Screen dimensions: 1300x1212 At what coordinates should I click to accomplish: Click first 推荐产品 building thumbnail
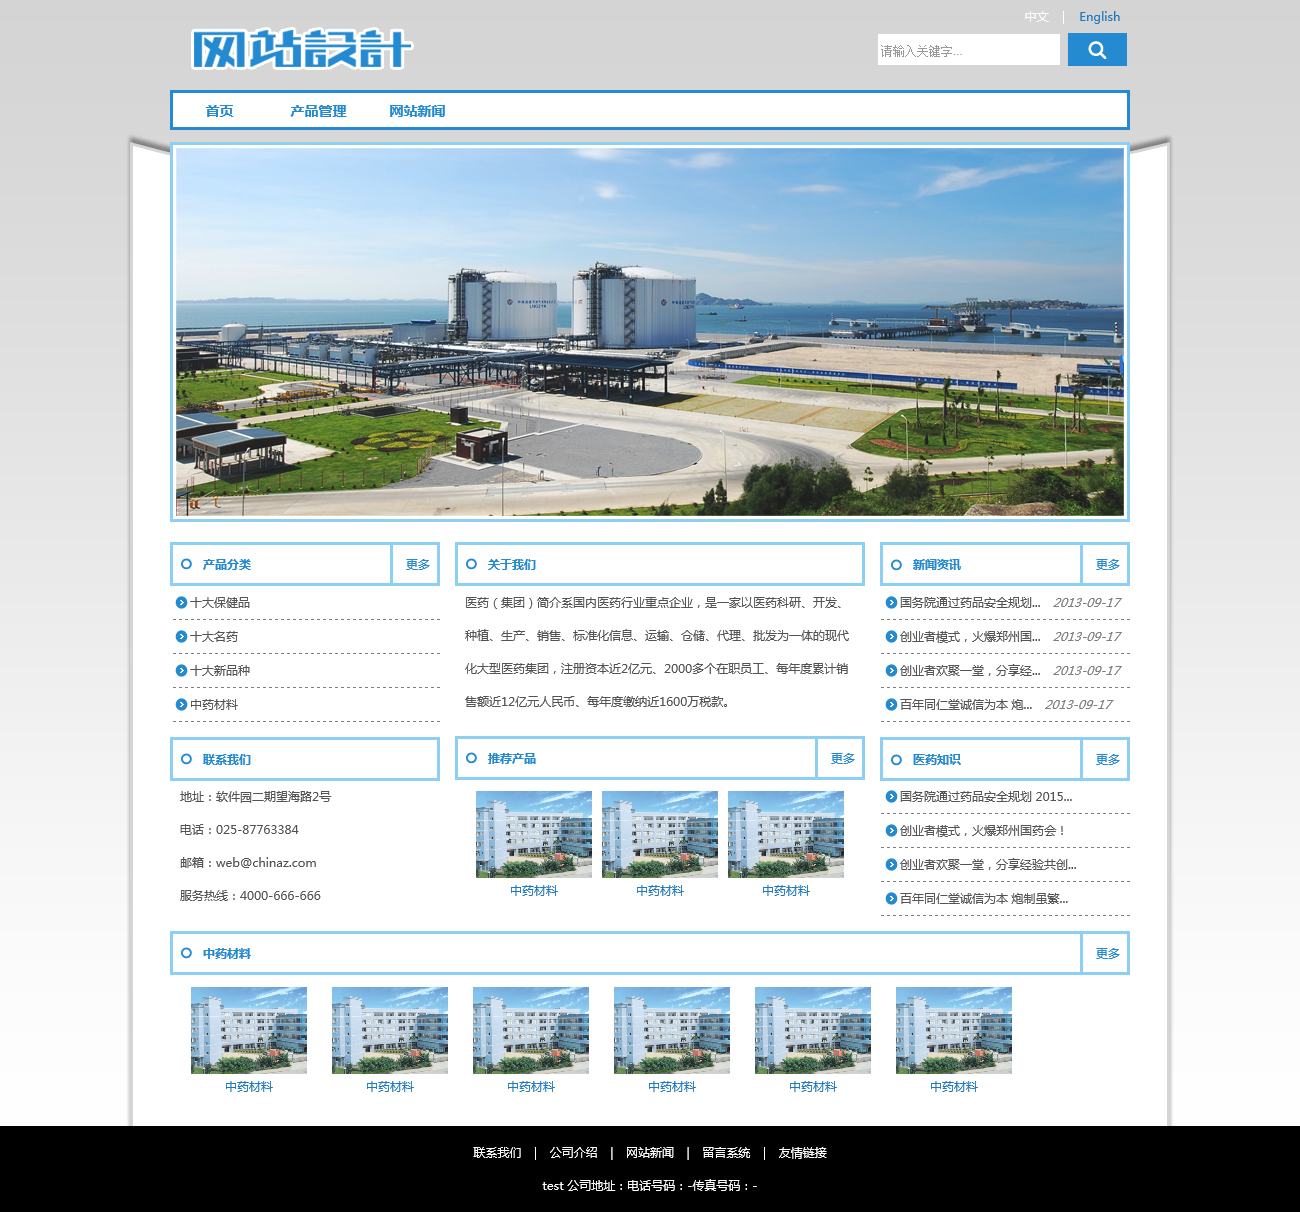click(534, 834)
